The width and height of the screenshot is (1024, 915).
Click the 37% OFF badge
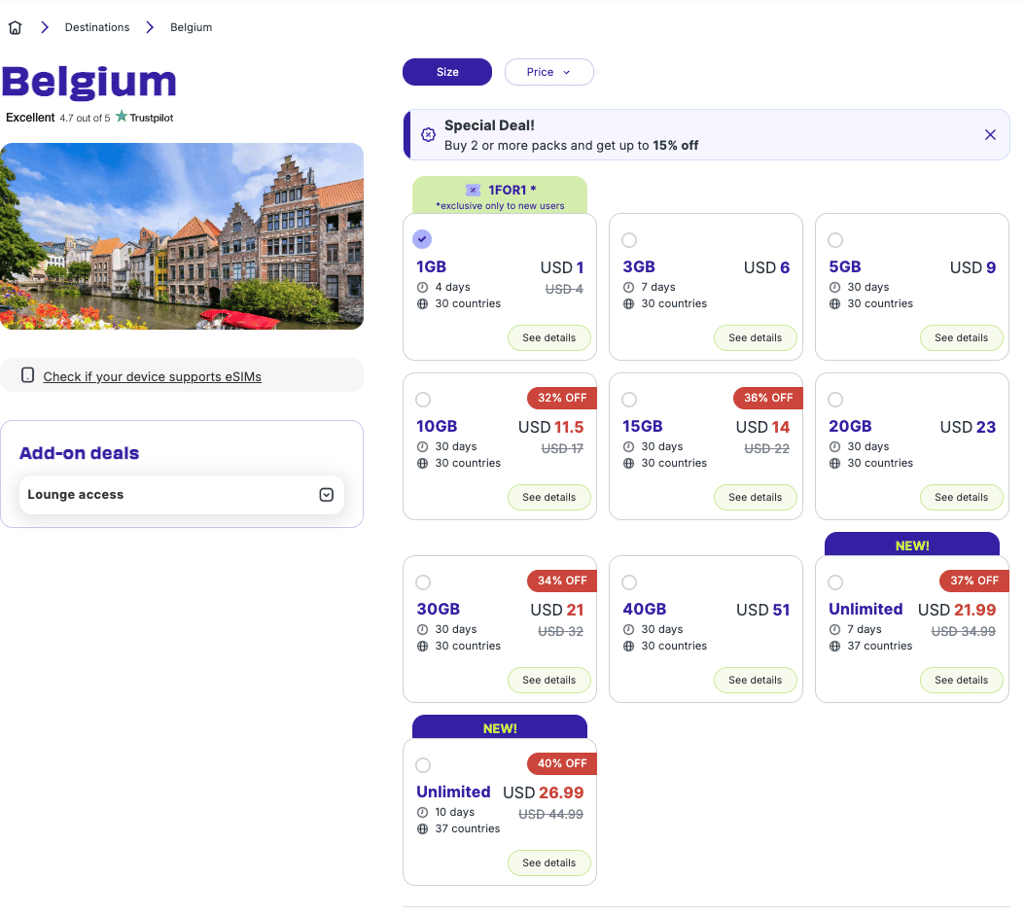[974, 581]
